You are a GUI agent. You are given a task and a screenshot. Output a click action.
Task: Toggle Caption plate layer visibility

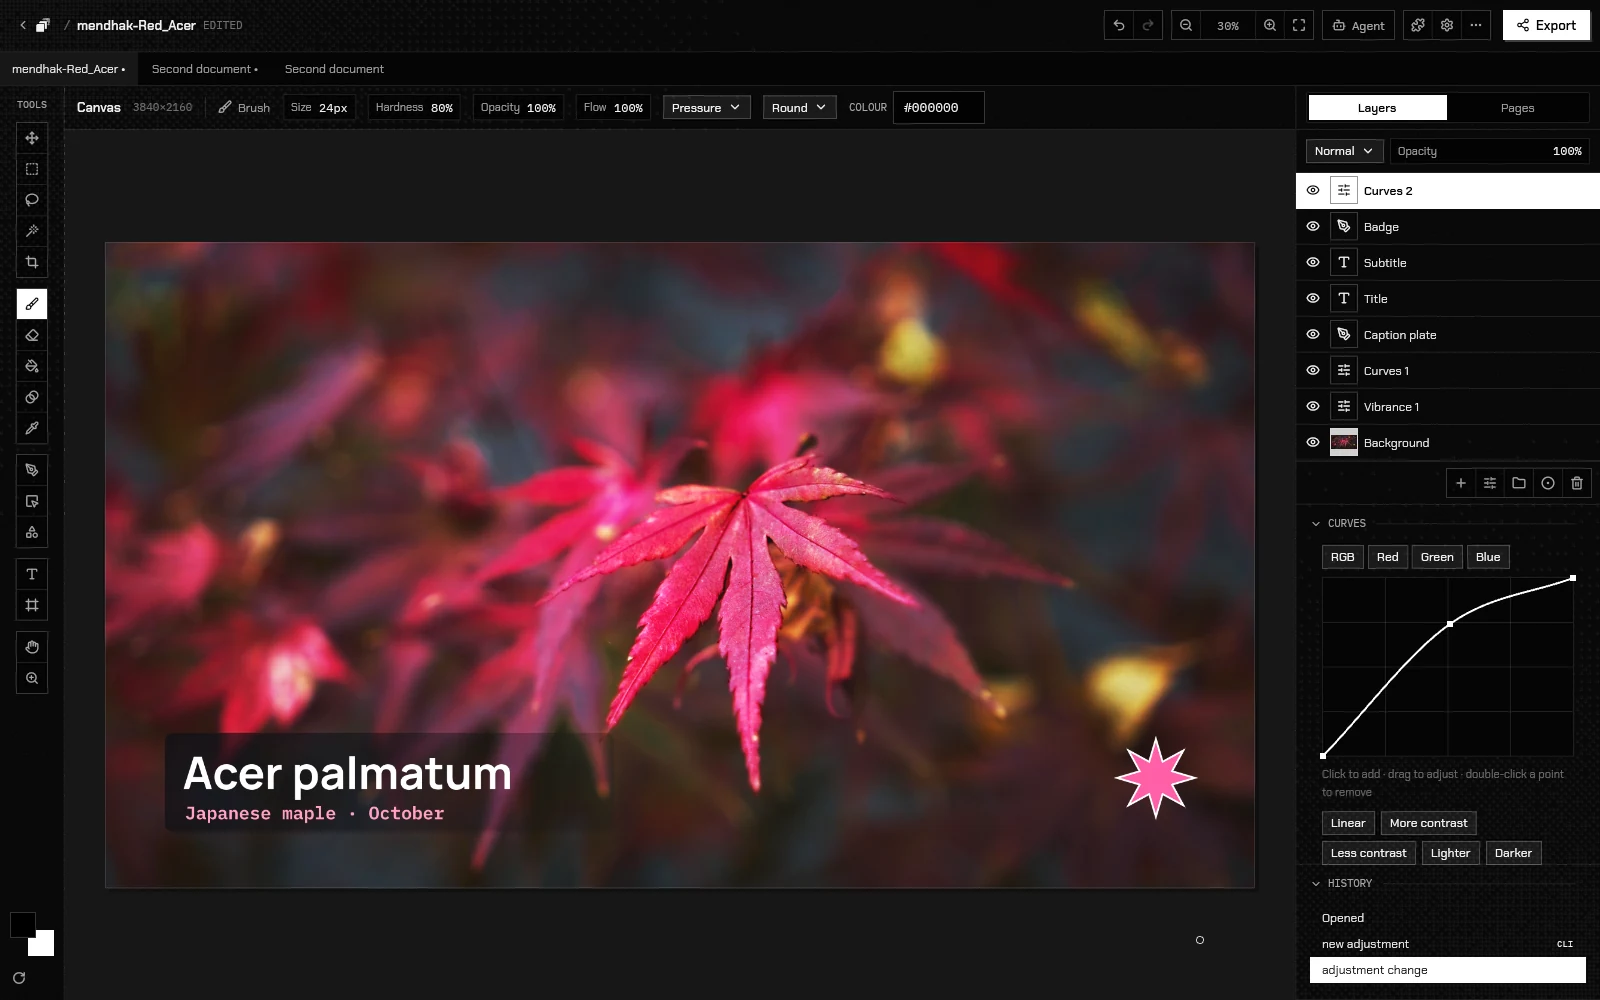point(1313,335)
